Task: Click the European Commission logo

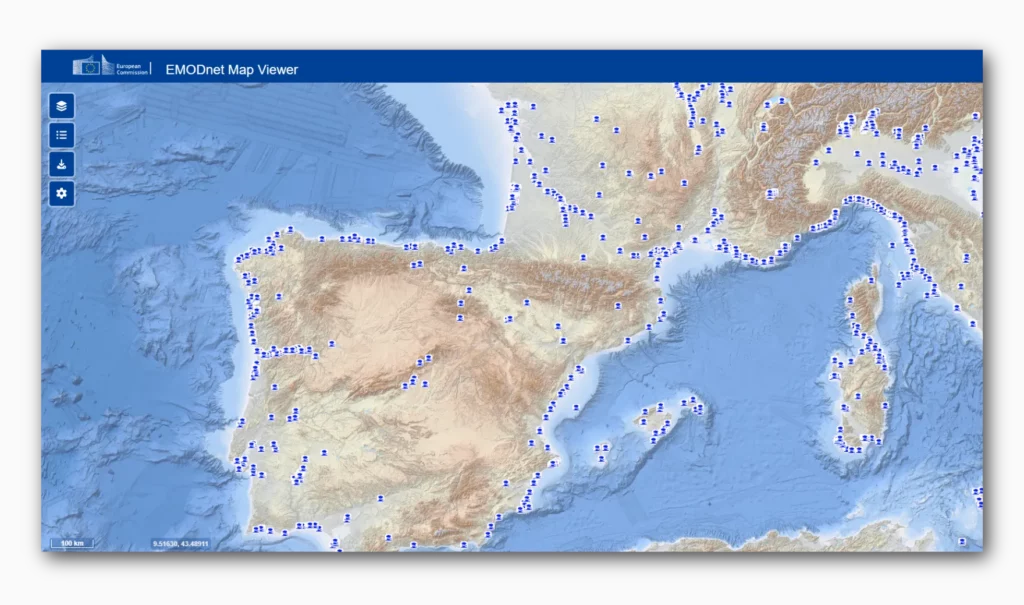Action: [110, 67]
